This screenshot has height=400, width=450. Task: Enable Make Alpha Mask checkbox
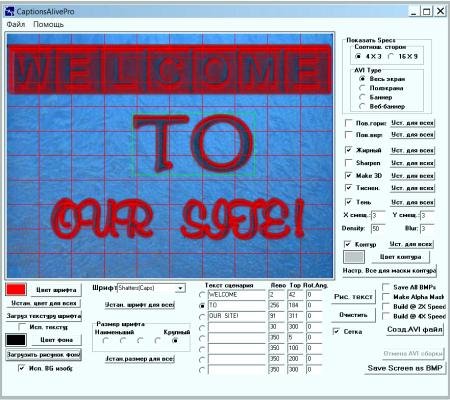[386, 296]
